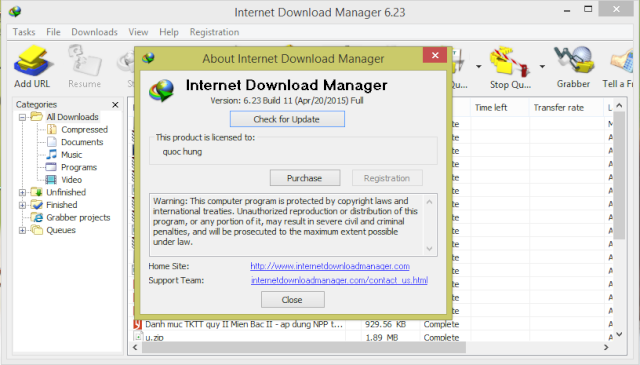
Task: Open the Grabber tool
Action: (x=573, y=67)
